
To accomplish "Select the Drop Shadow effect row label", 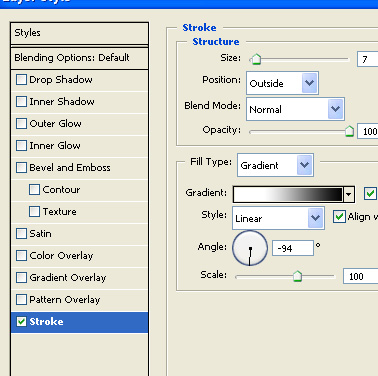I will (x=61, y=80).
